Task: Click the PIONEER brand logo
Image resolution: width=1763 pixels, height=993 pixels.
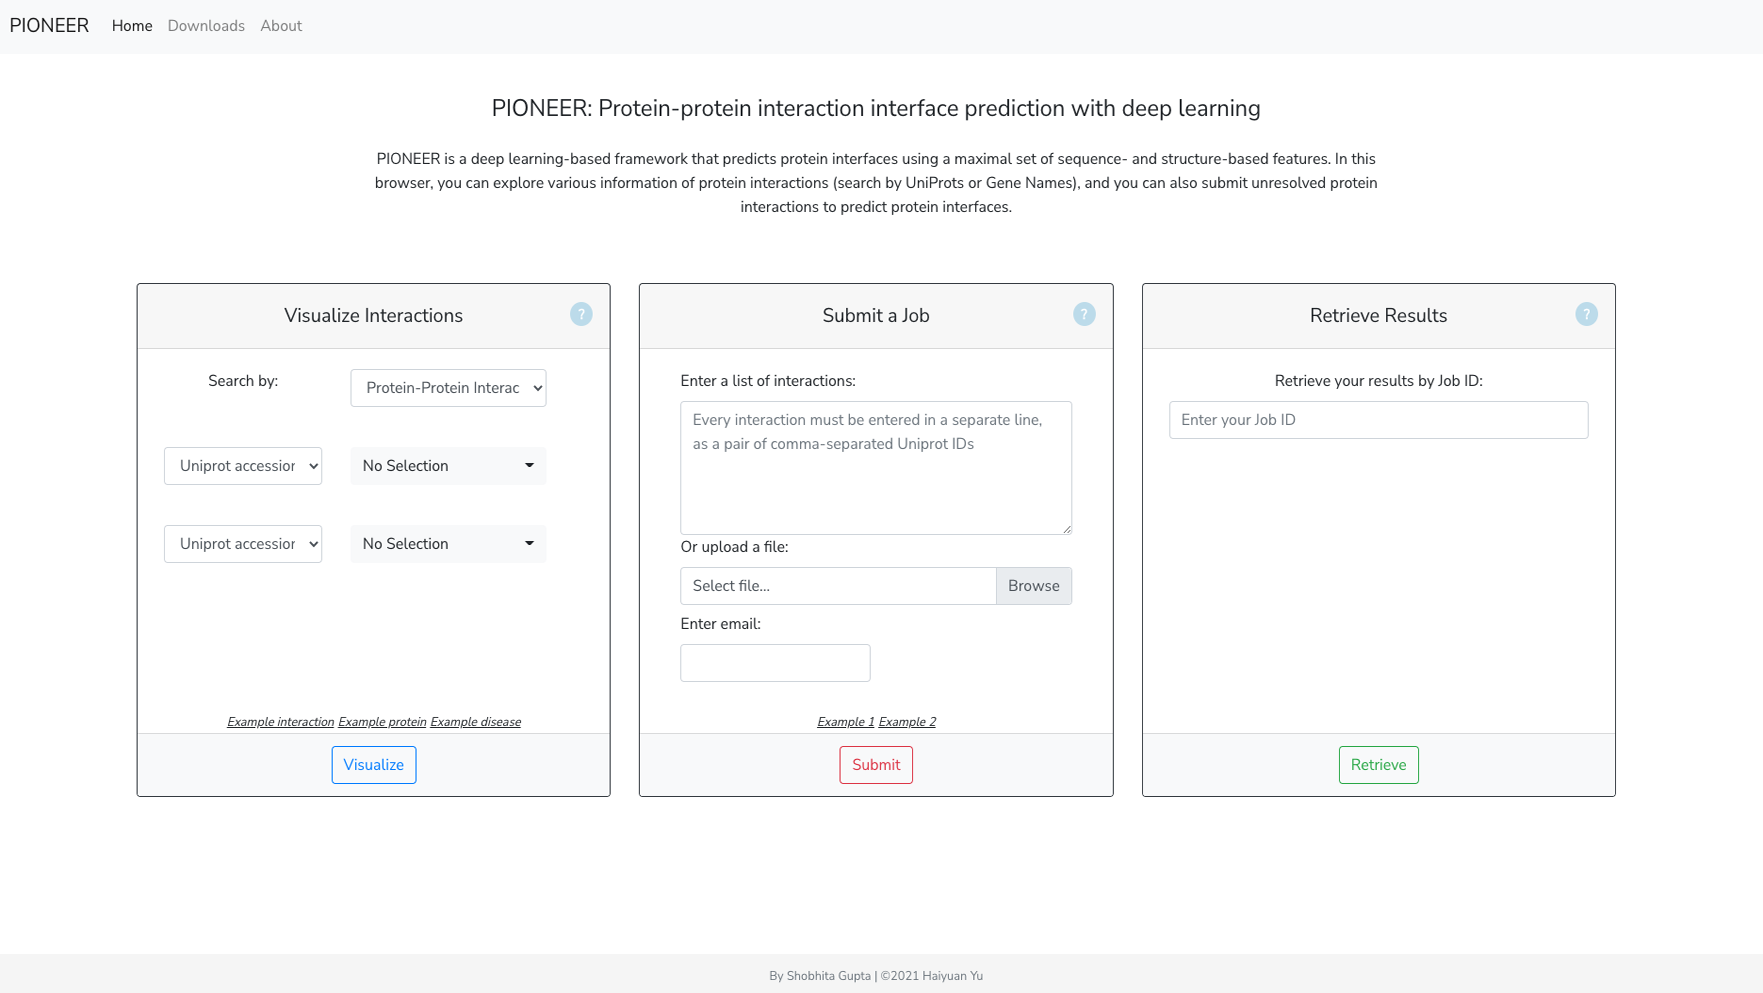Action: click(49, 26)
